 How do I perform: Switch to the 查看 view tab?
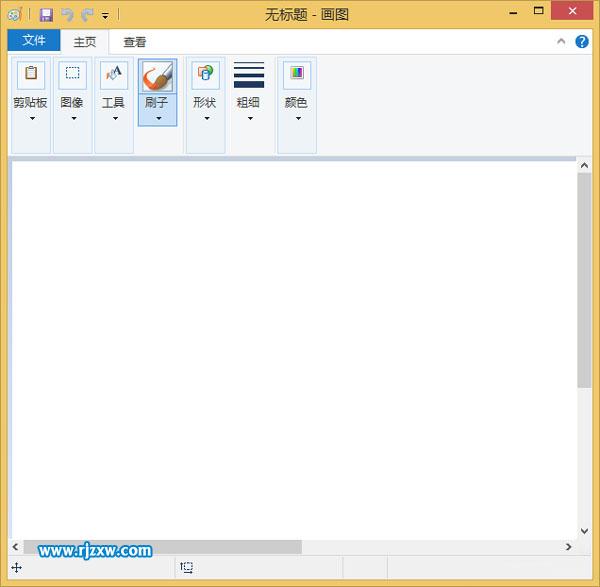pos(135,42)
